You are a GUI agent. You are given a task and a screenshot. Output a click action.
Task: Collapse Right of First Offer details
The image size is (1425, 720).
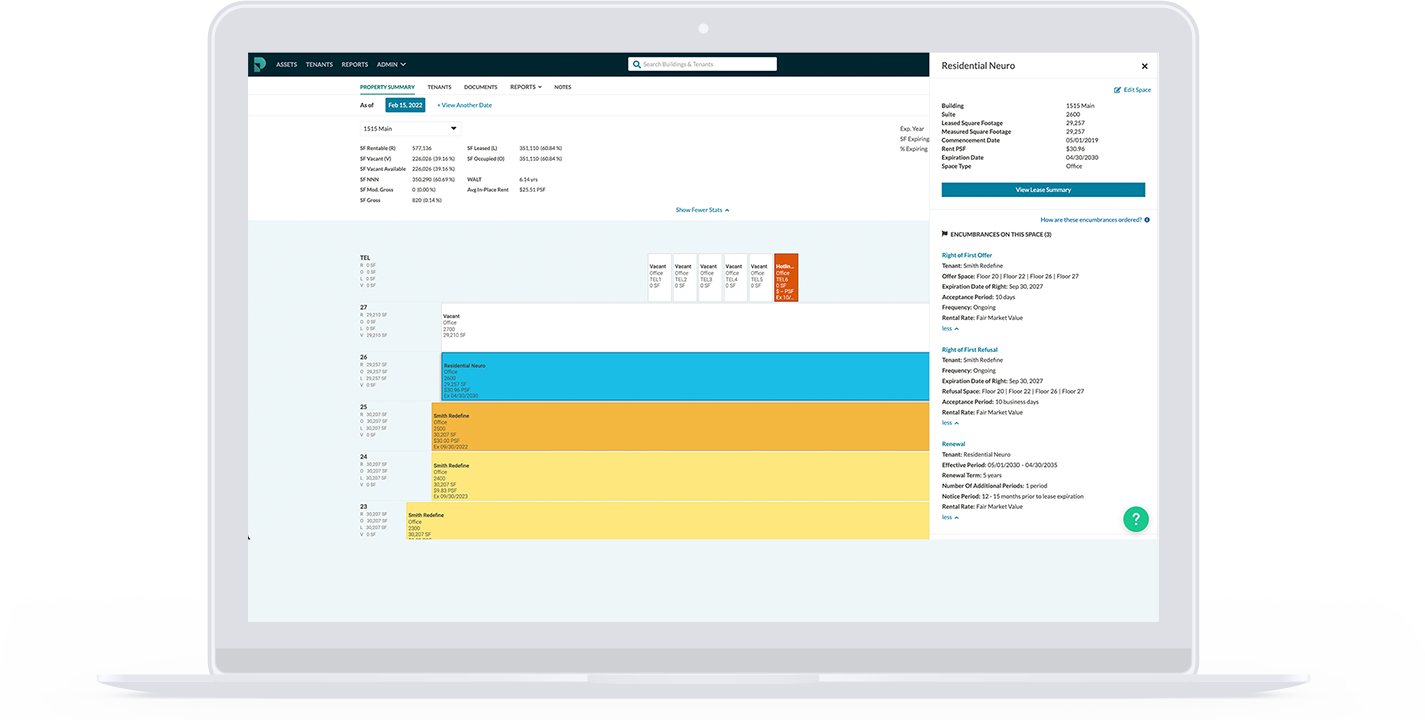click(949, 328)
